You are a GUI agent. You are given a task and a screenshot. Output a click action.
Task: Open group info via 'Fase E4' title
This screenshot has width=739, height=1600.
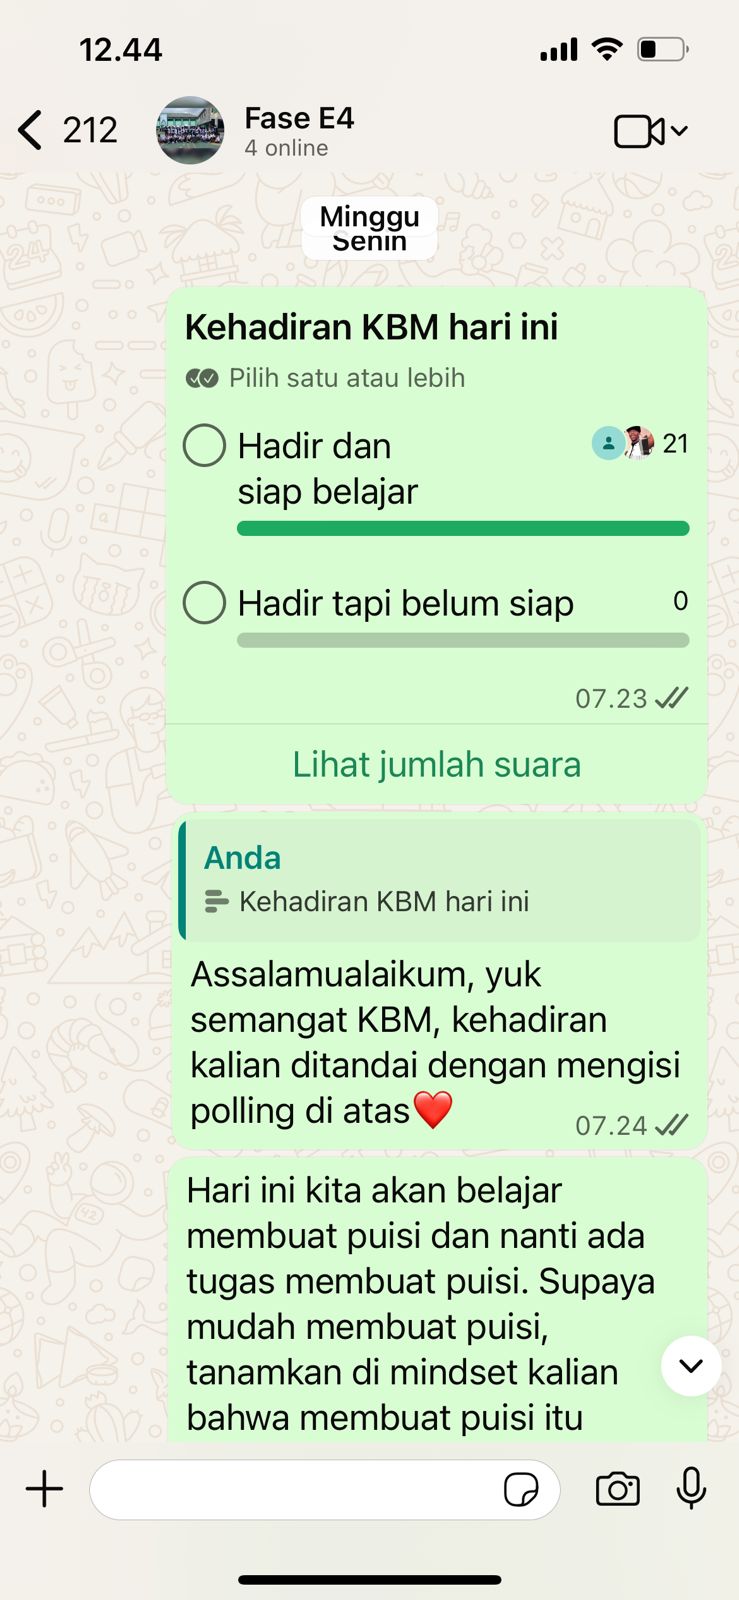299,118
